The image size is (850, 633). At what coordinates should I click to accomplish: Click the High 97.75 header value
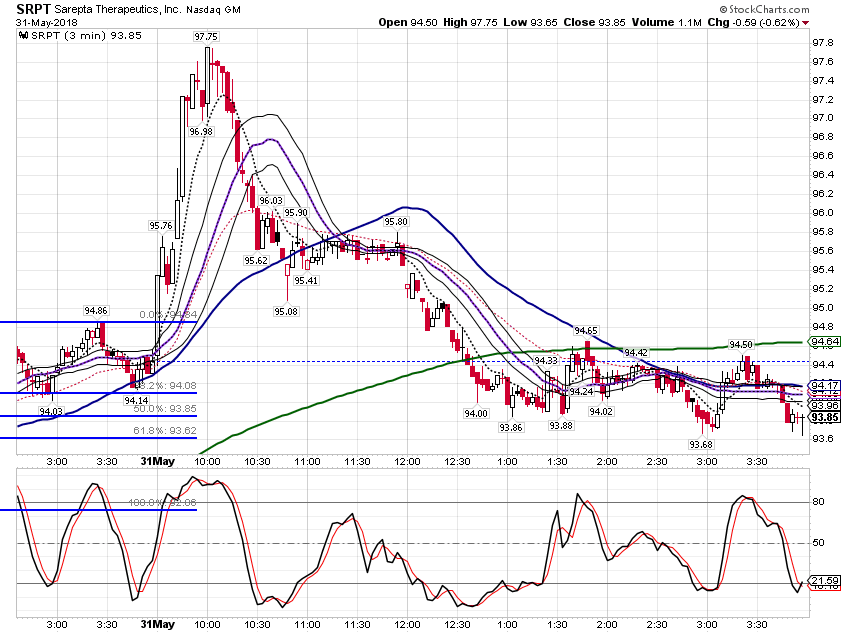tap(470, 22)
